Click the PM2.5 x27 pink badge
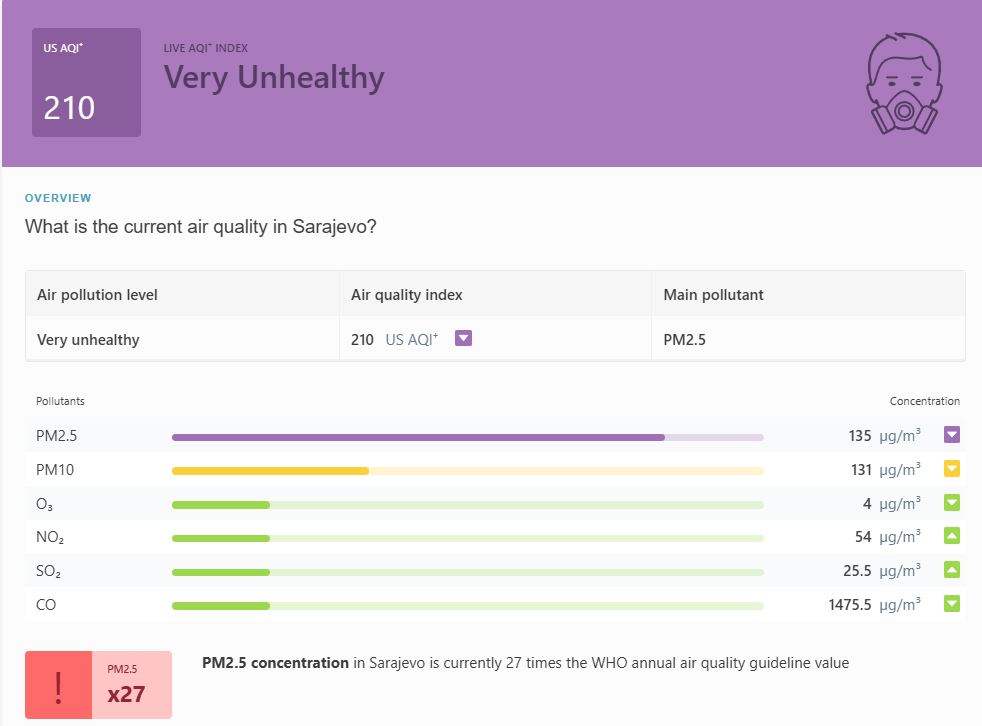Image resolution: width=982 pixels, height=726 pixels. pos(131,685)
